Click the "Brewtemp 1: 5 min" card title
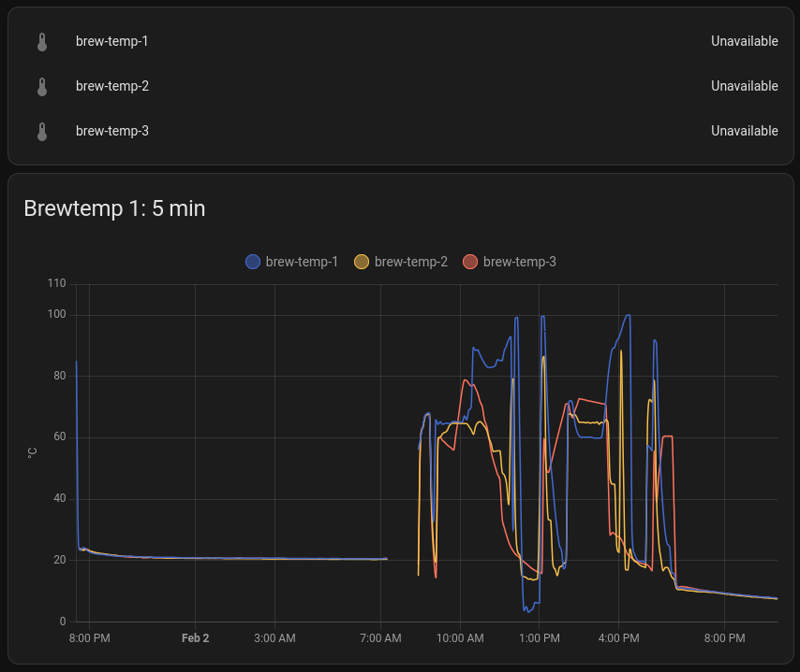Image resolution: width=800 pixels, height=672 pixels. 114,208
